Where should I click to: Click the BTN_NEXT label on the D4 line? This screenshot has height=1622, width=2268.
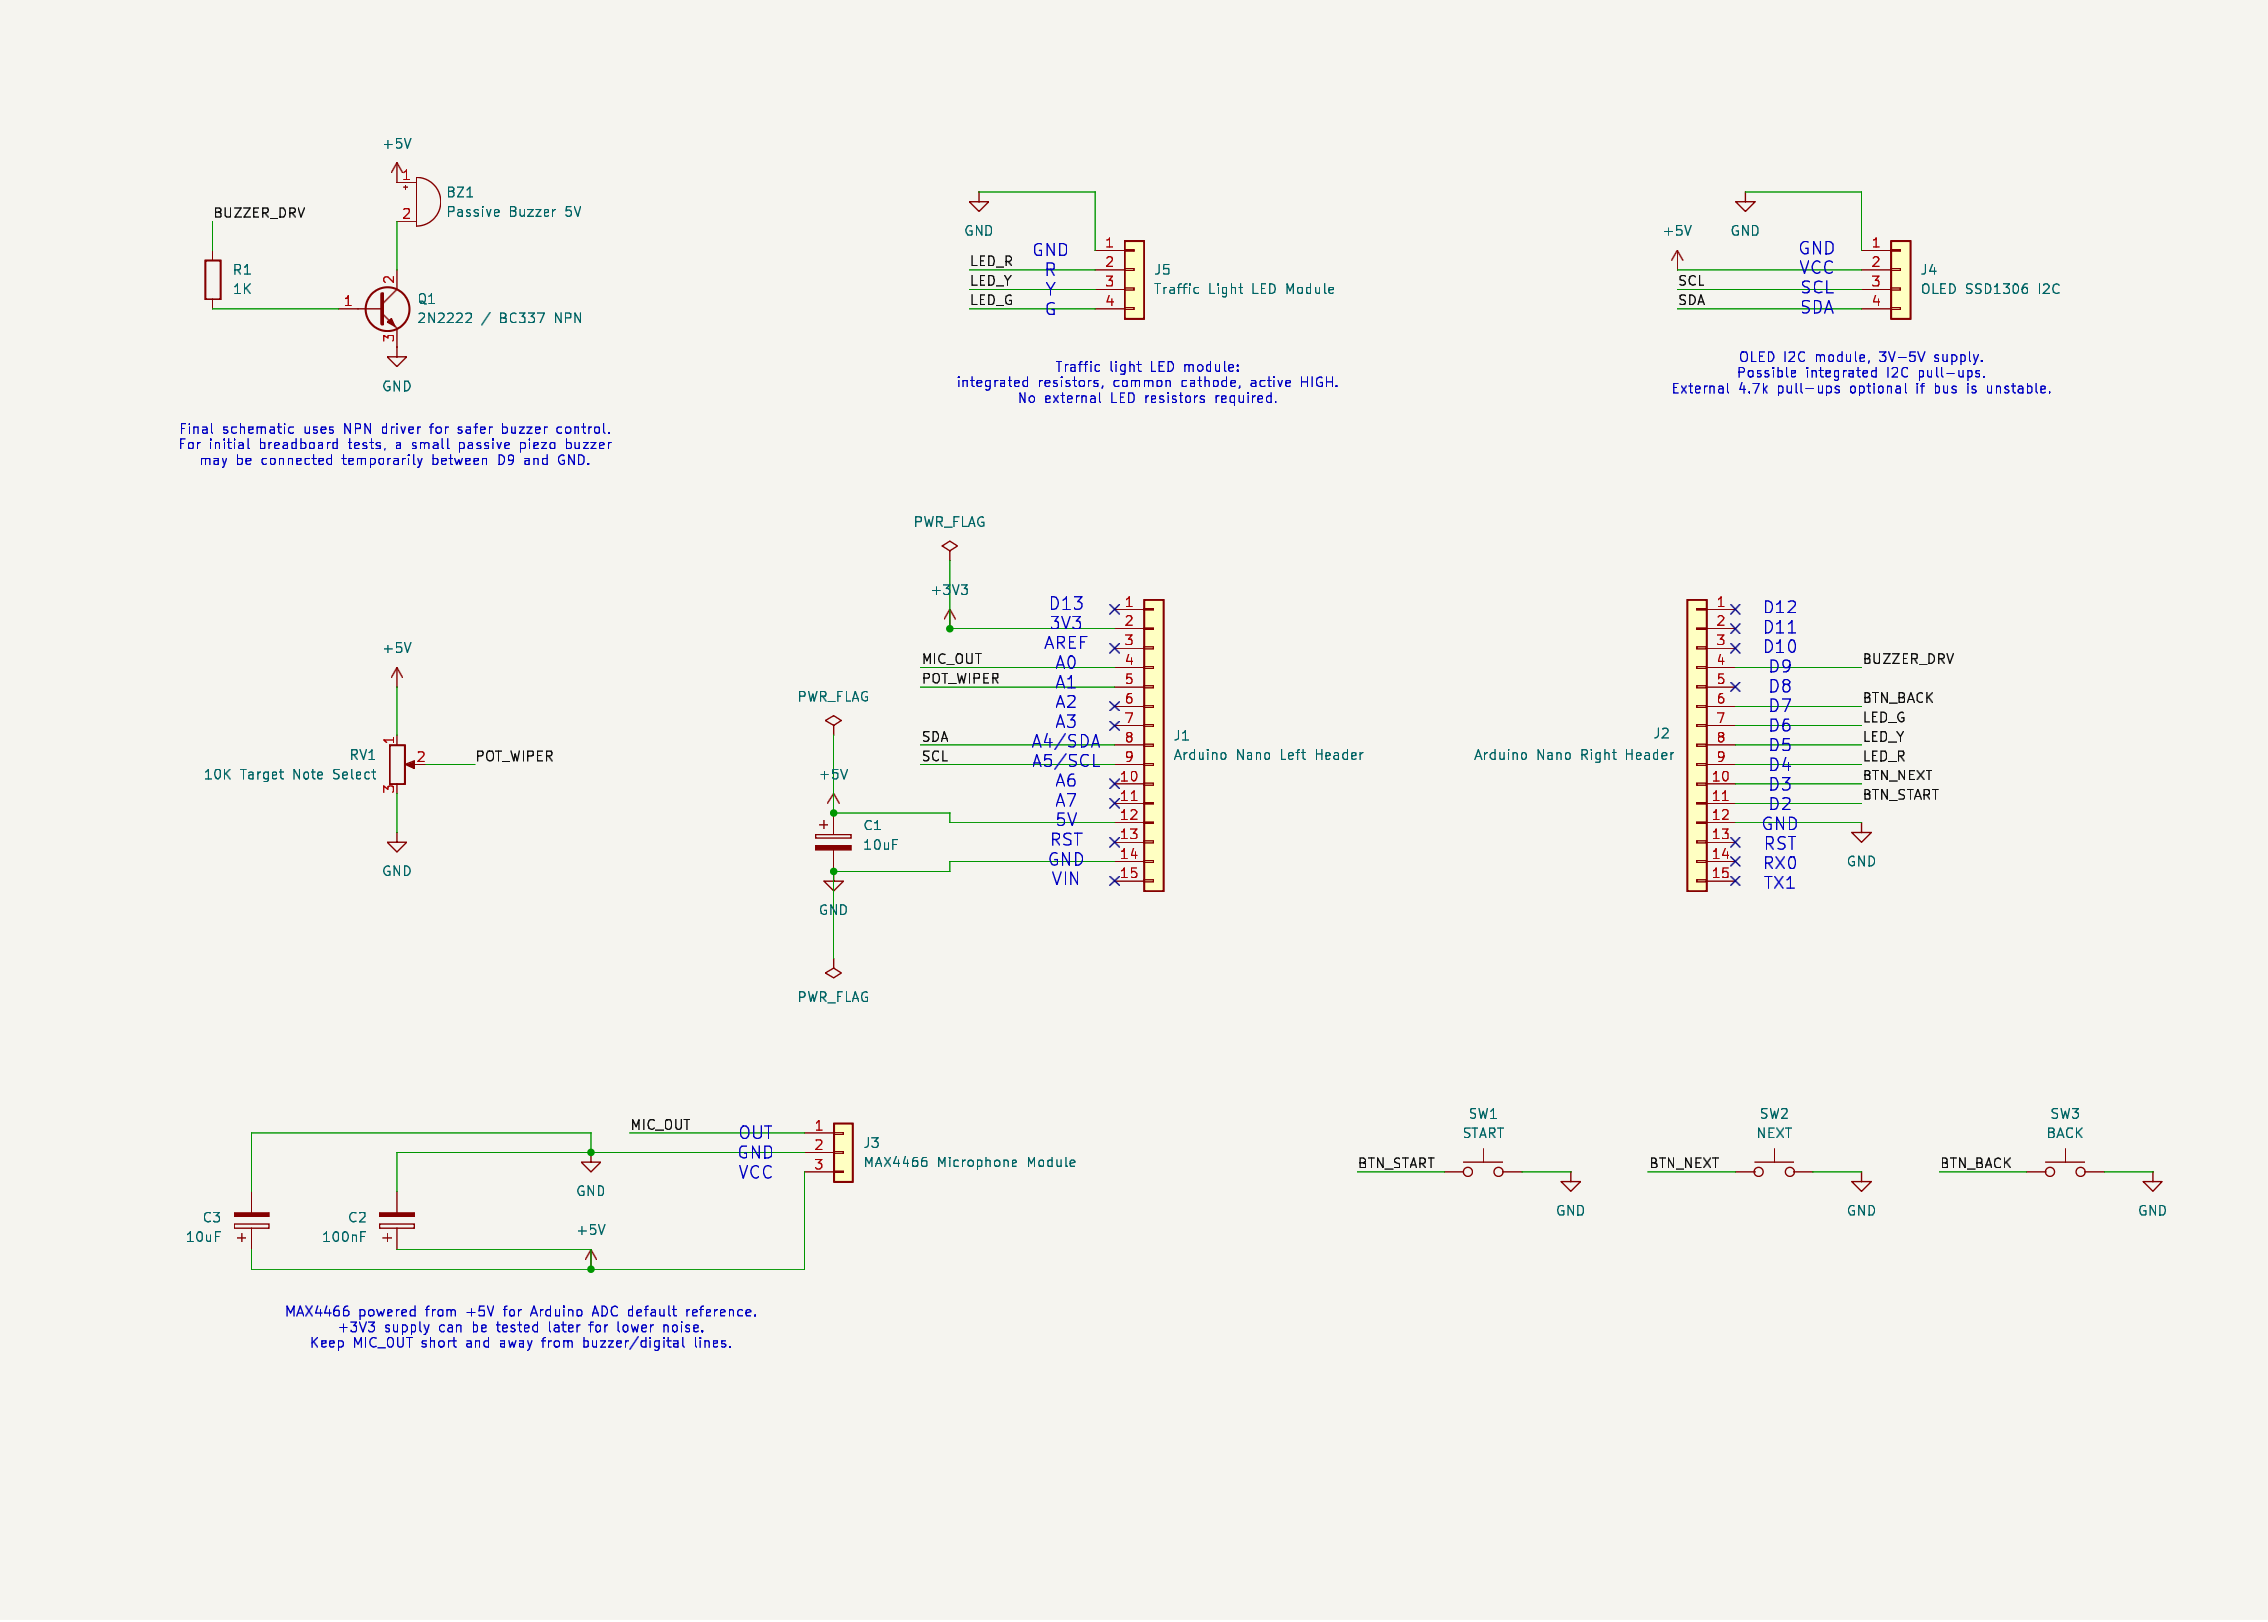tap(1898, 775)
